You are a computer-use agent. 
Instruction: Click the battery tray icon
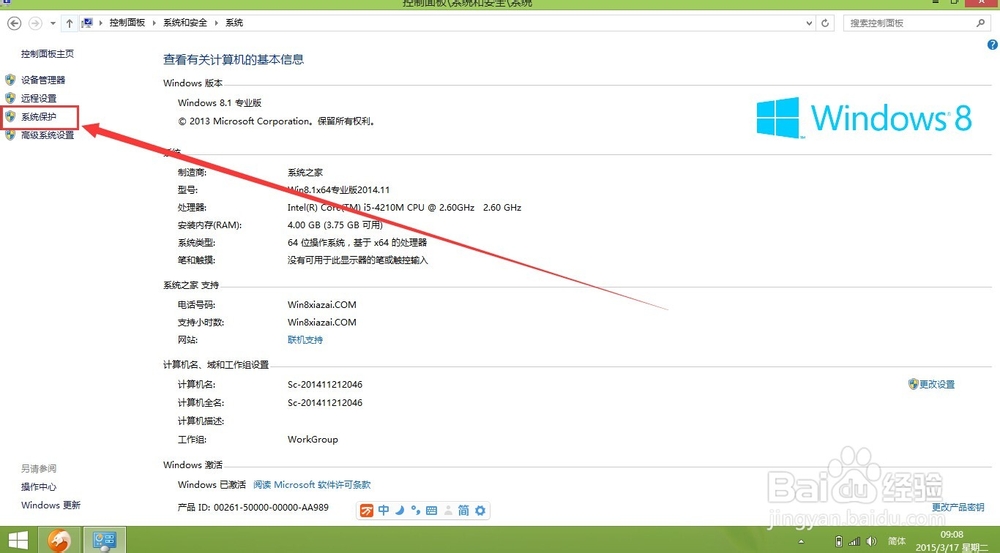[x=839, y=542]
